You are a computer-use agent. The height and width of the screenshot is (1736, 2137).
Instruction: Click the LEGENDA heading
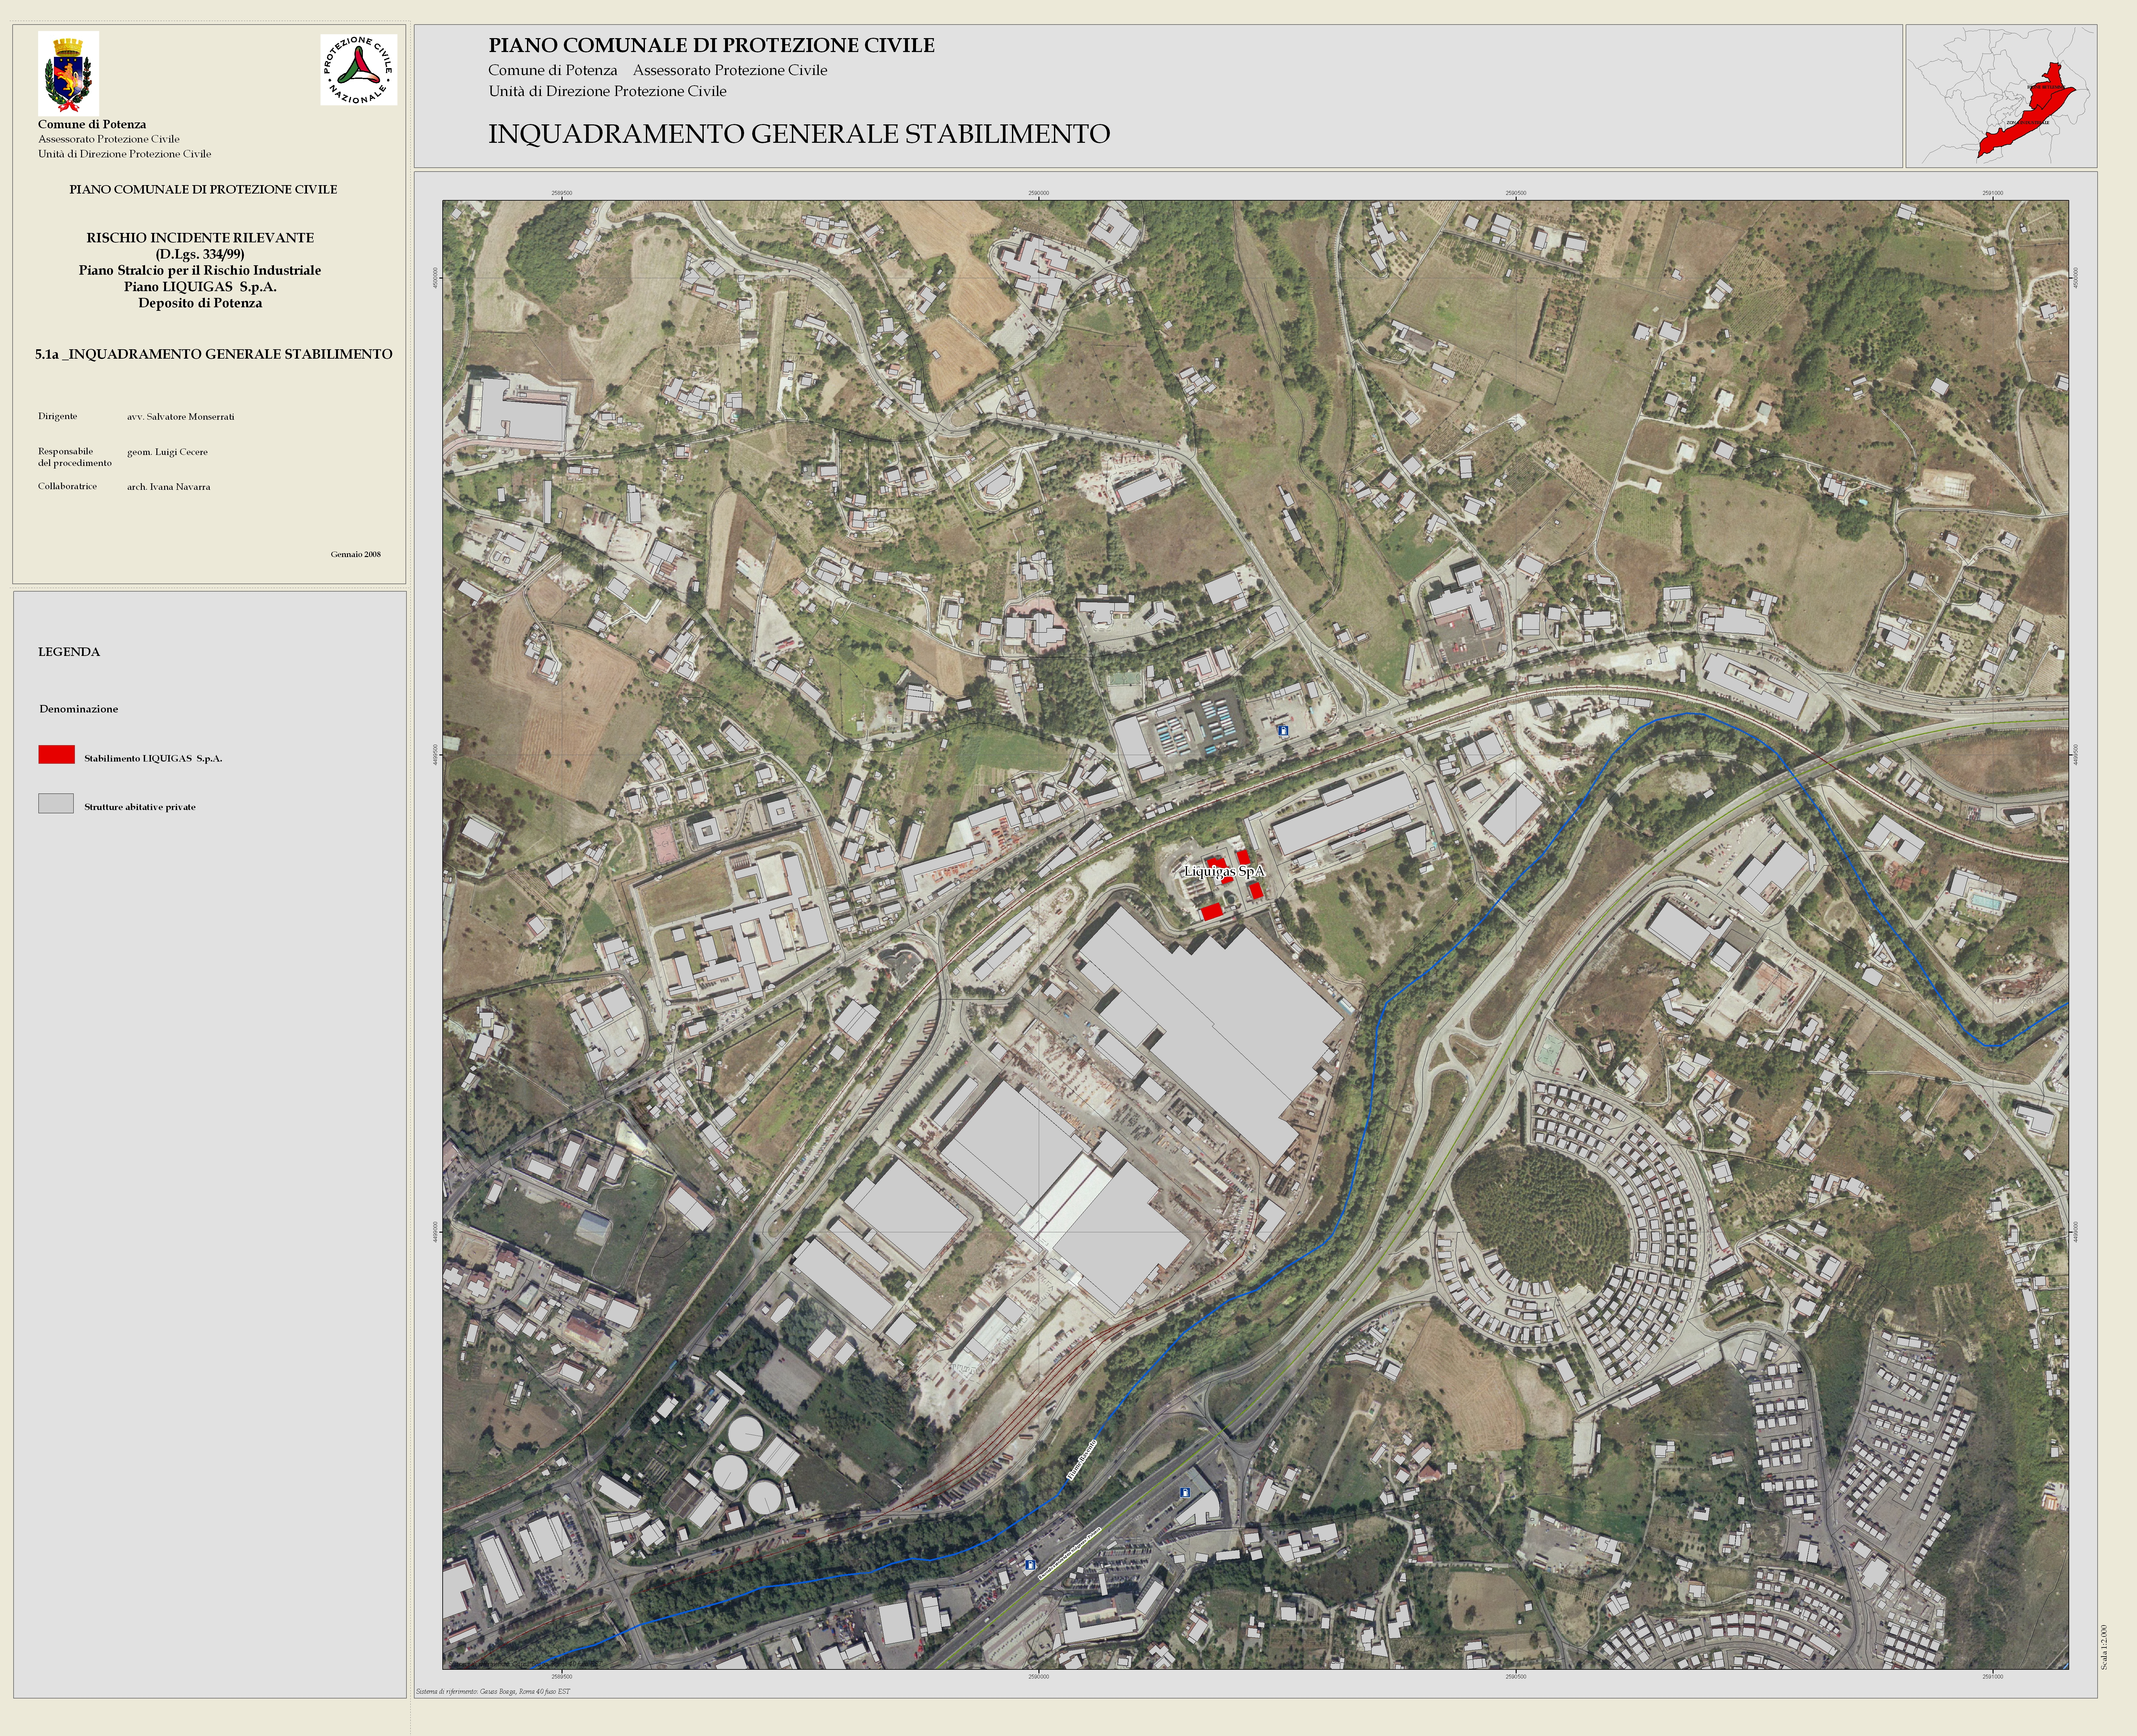tap(69, 652)
